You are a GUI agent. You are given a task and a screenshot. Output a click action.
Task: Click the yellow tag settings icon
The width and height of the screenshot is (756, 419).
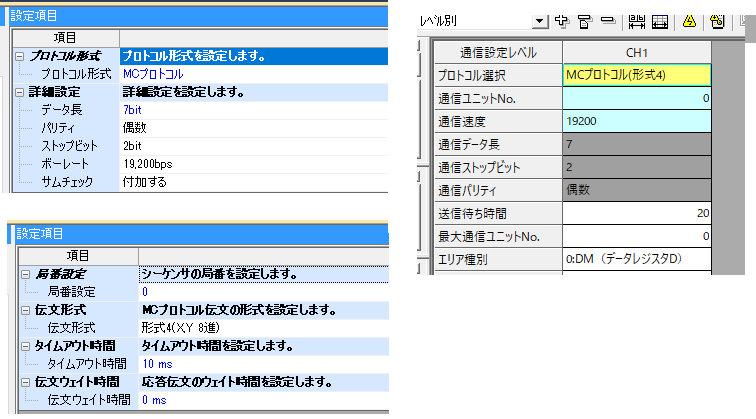[x=717, y=21]
